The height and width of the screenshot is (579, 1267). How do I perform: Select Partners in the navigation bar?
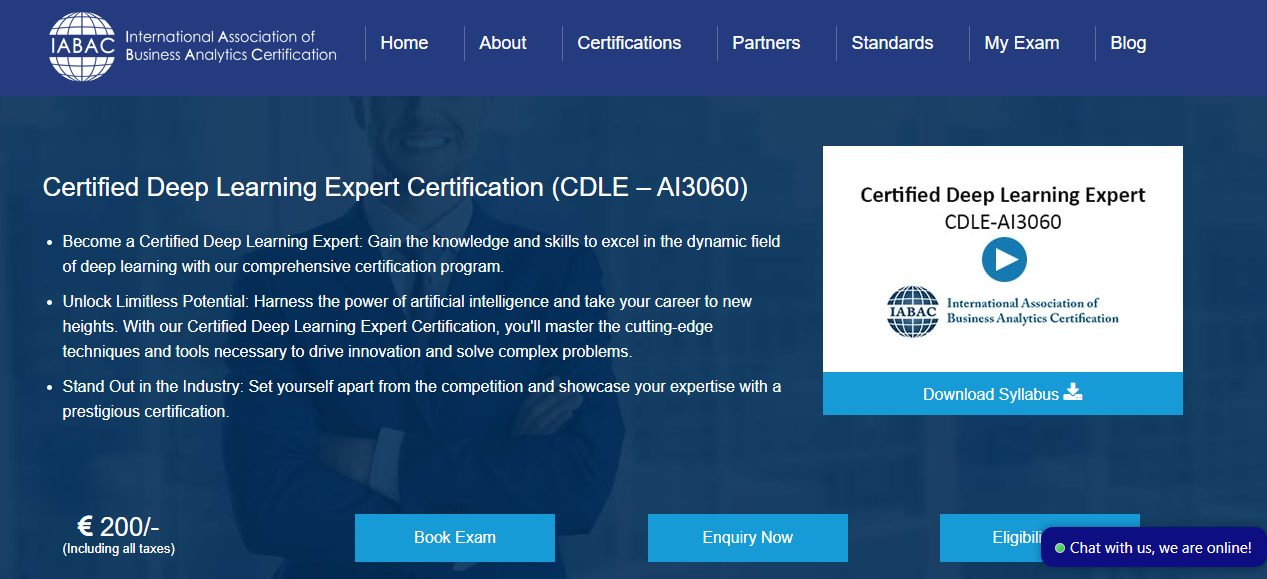click(766, 43)
